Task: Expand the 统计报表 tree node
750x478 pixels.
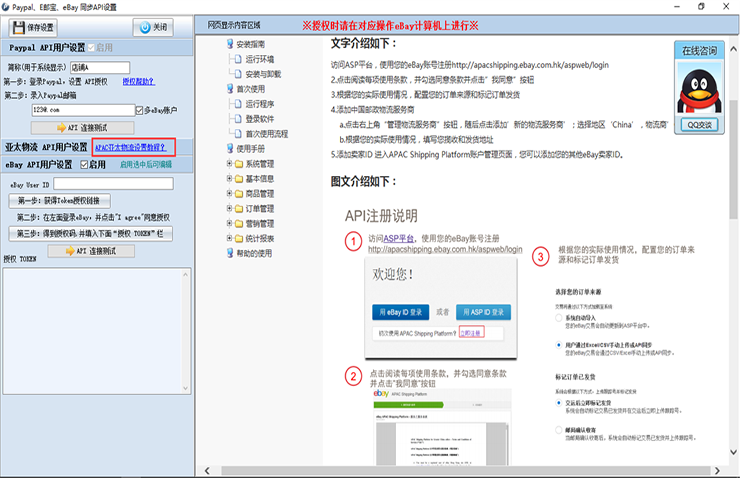Action: [230, 238]
